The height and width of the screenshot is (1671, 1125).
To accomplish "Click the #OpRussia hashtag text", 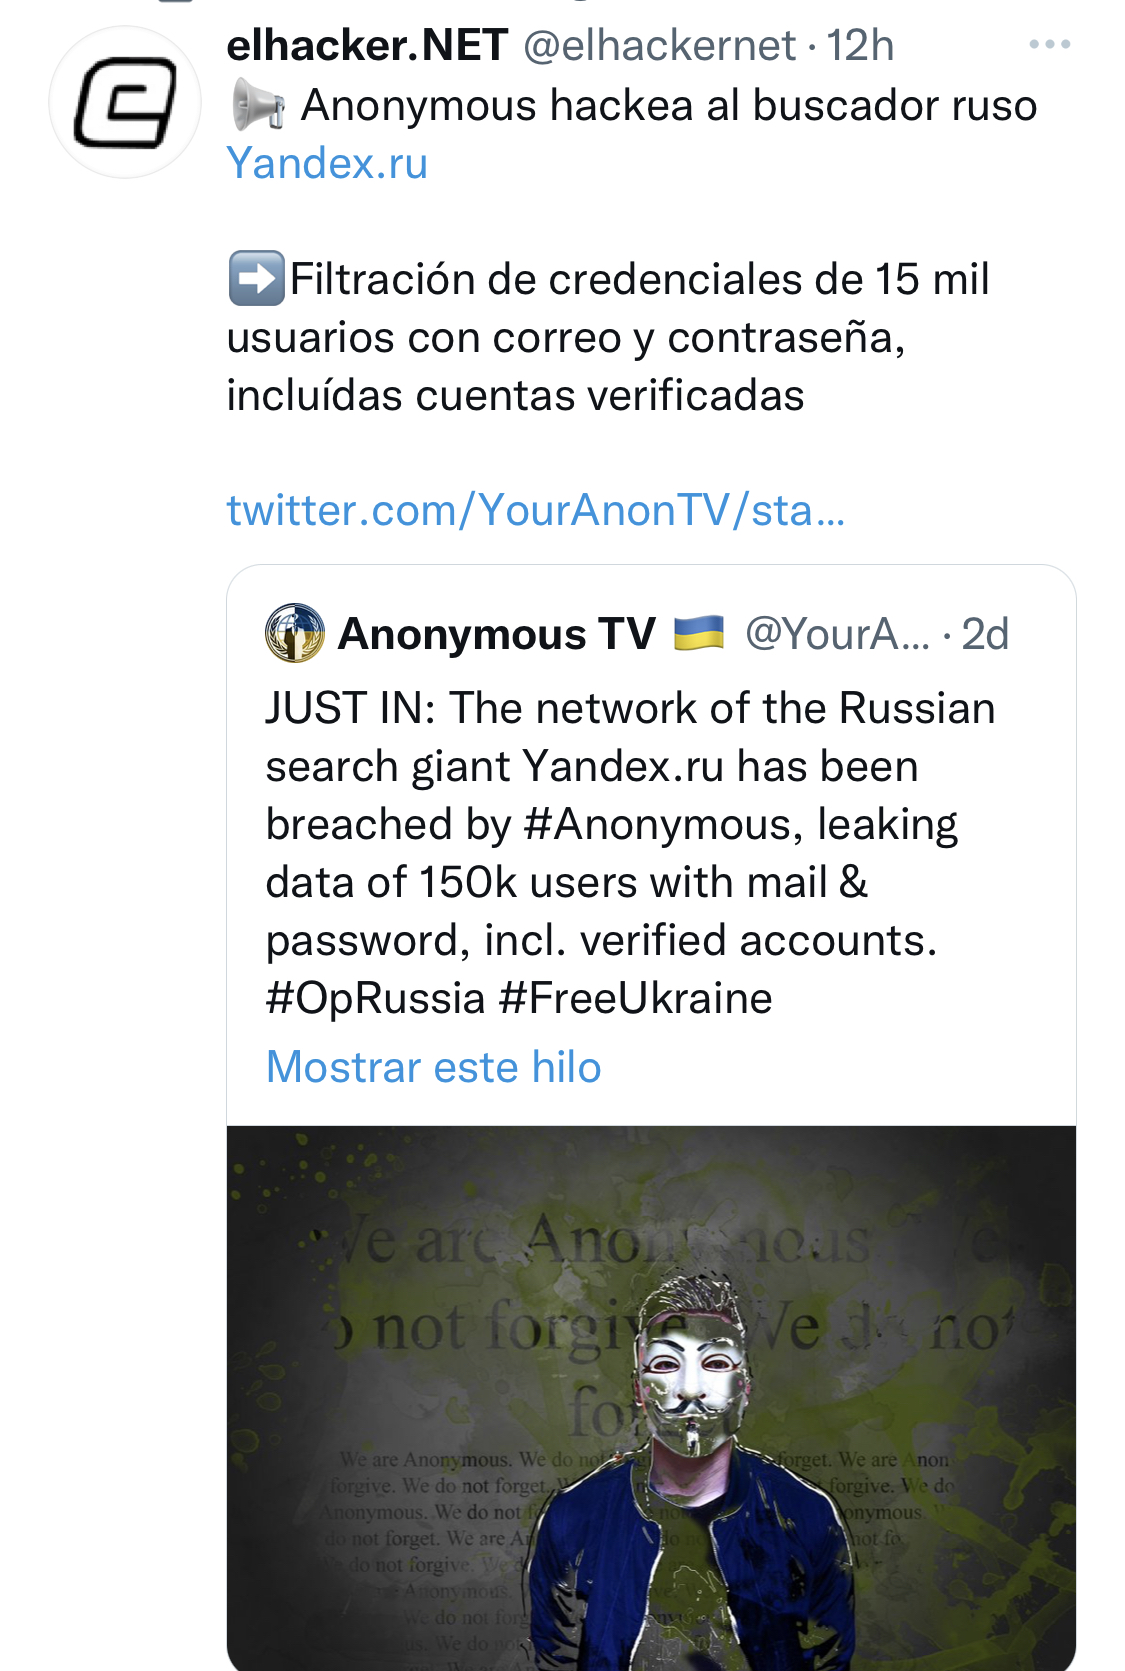I will (x=375, y=998).
